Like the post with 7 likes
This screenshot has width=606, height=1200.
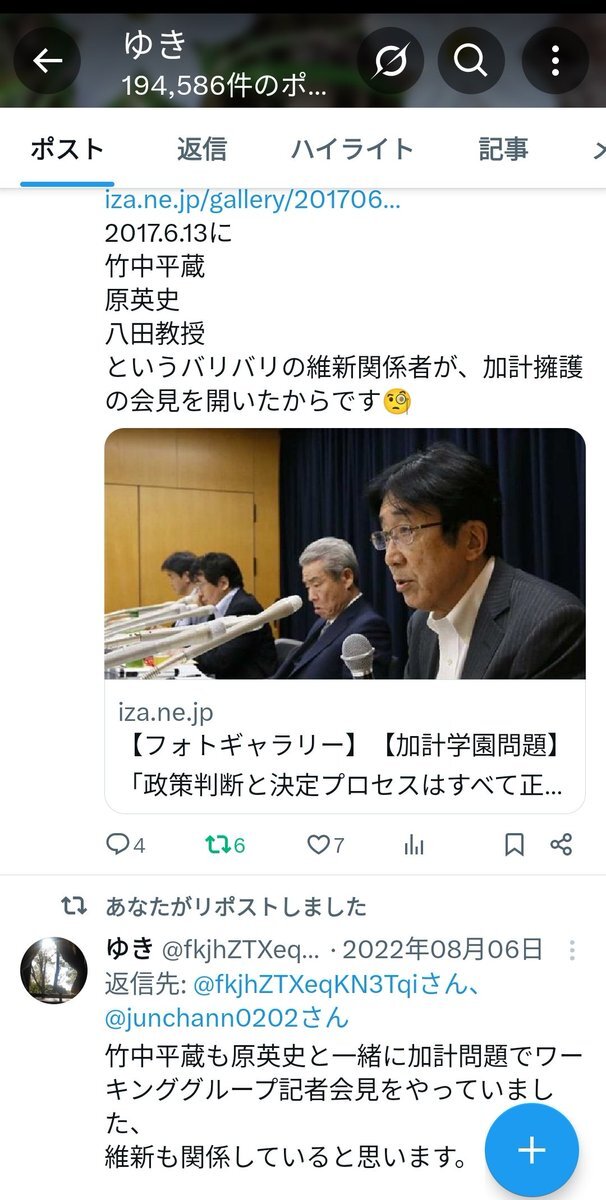coord(325,845)
